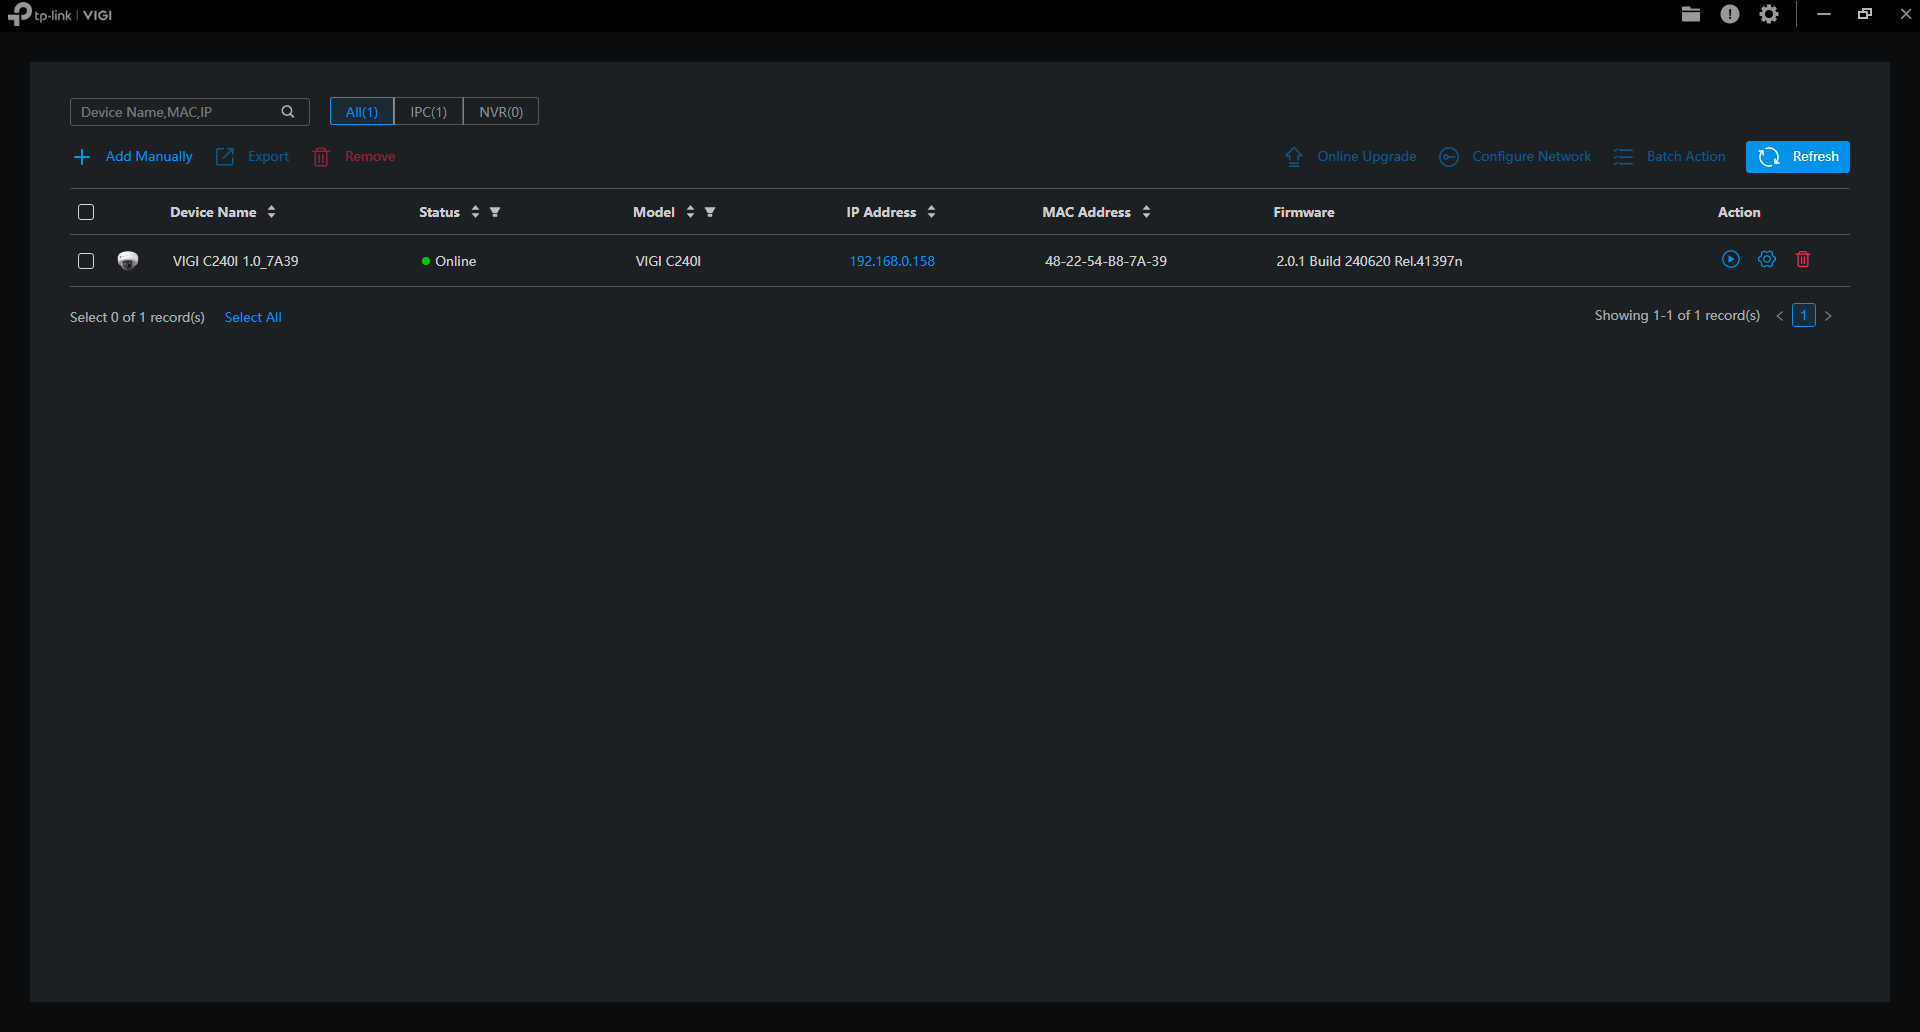The height and width of the screenshot is (1032, 1920).
Task: Select page 1 in pagination
Action: pyautogui.click(x=1804, y=316)
